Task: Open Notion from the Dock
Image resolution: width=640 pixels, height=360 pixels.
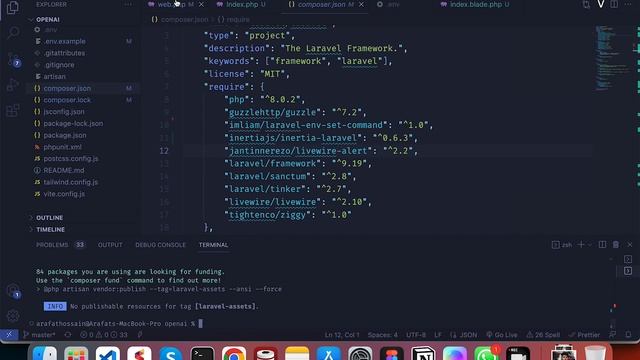Action: tap(423, 353)
